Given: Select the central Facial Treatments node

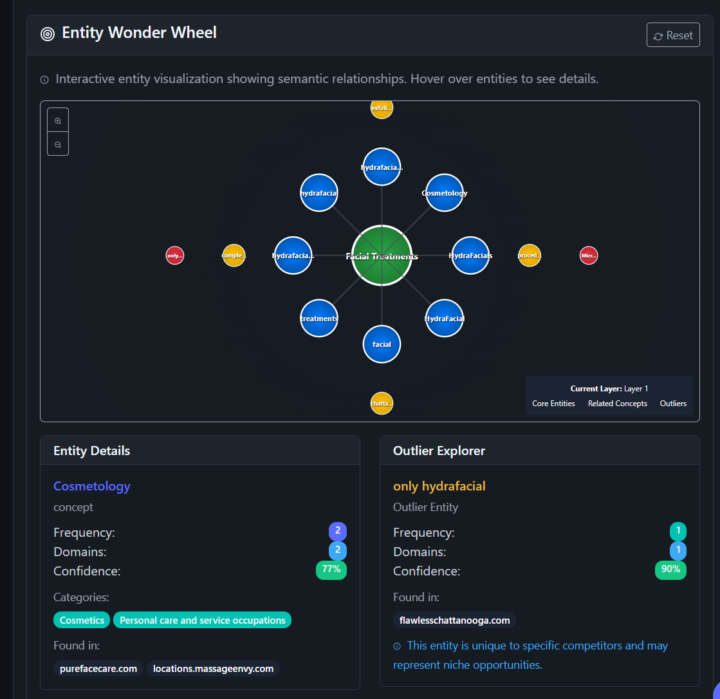Looking at the screenshot, I should pos(381,256).
